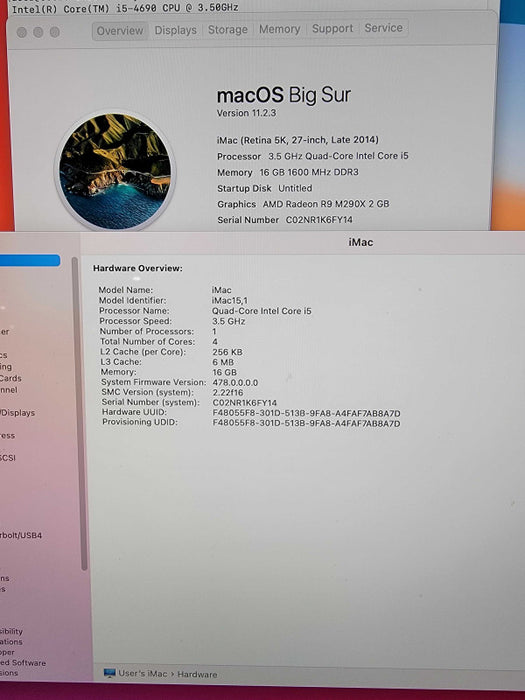Click "iMac (Retina 5K, 27-inch, Late 2014)" text
Image resolution: width=525 pixels, height=700 pixels.
pos(298,140)
